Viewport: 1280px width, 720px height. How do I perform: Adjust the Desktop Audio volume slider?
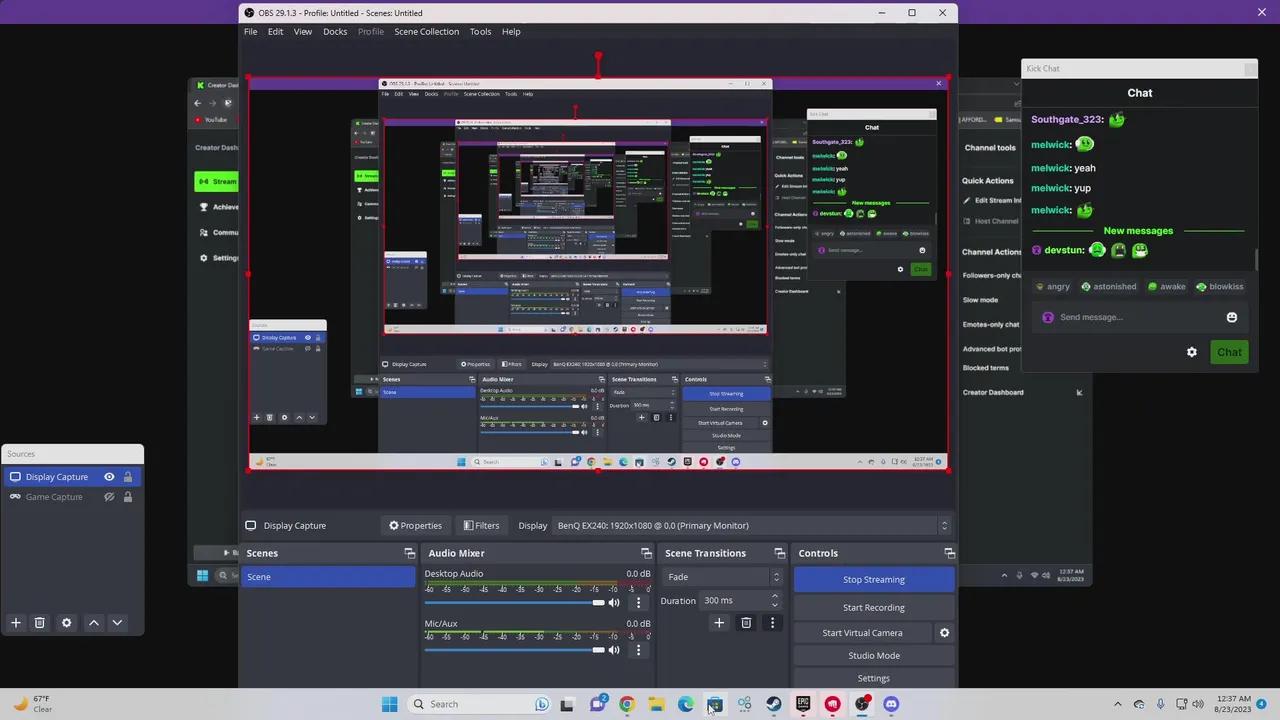point(514,602)
